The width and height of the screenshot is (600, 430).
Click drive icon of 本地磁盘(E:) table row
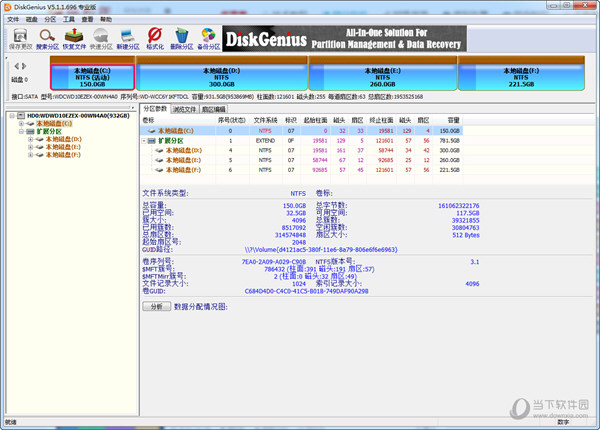(x=159, y=160)
